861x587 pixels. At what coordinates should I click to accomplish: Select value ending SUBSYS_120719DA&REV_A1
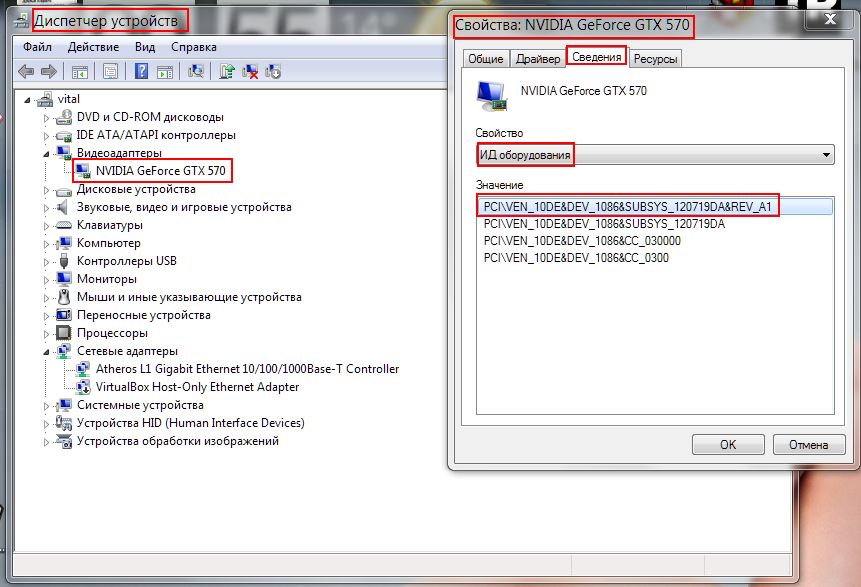(655, 206)
